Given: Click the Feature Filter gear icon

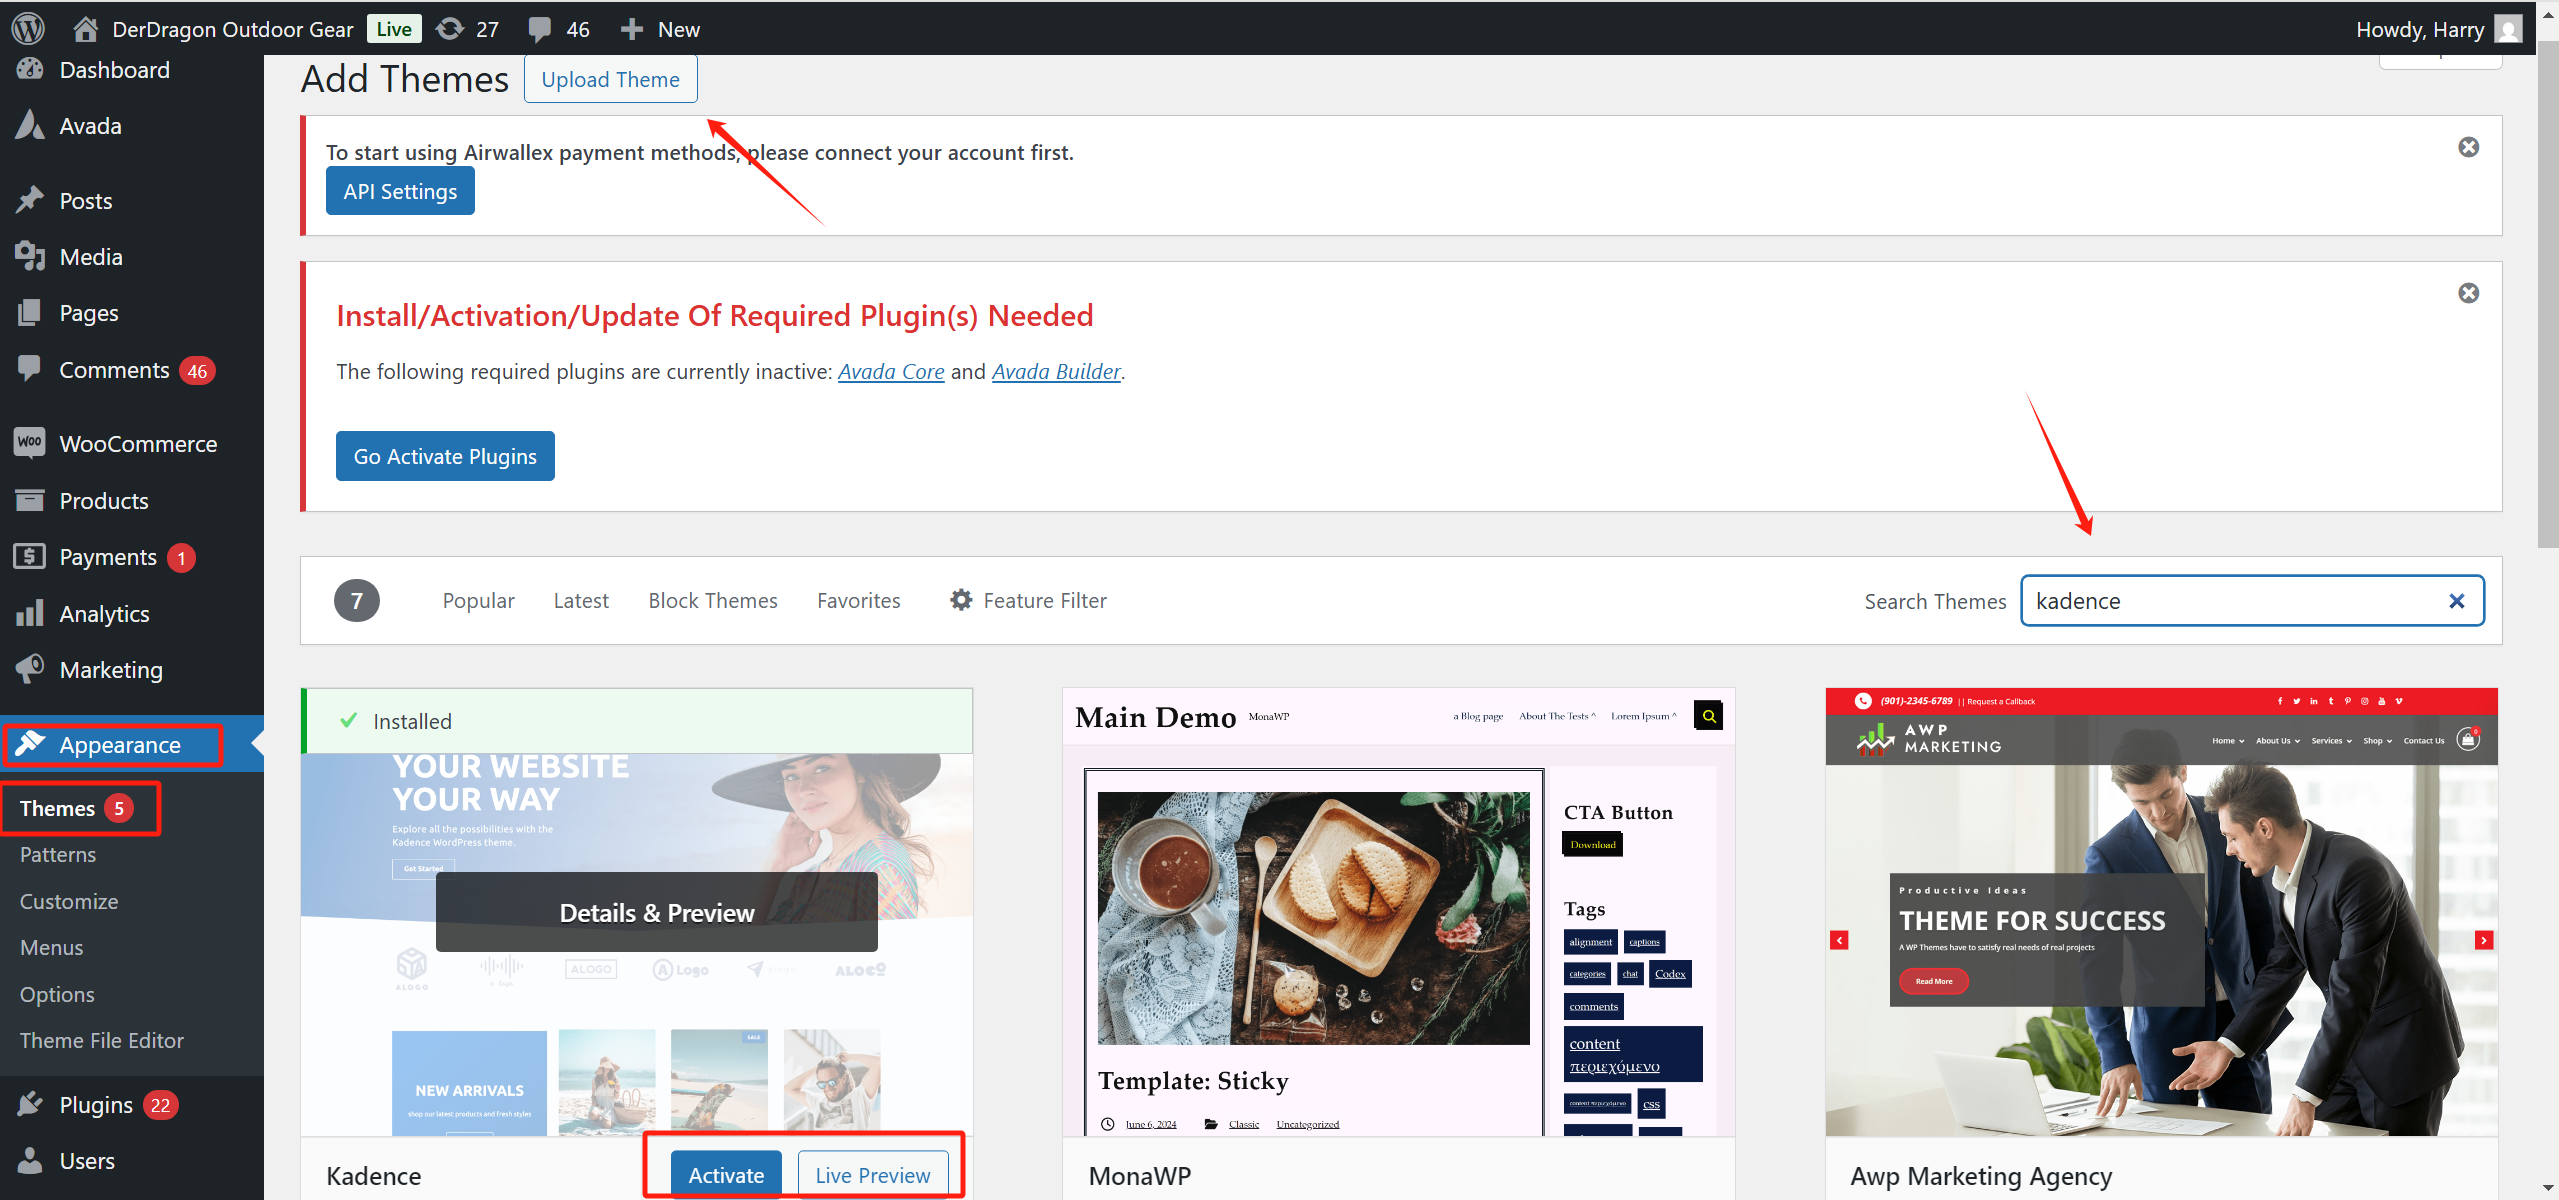Looking at the screenshot, I should pos(960,599).
